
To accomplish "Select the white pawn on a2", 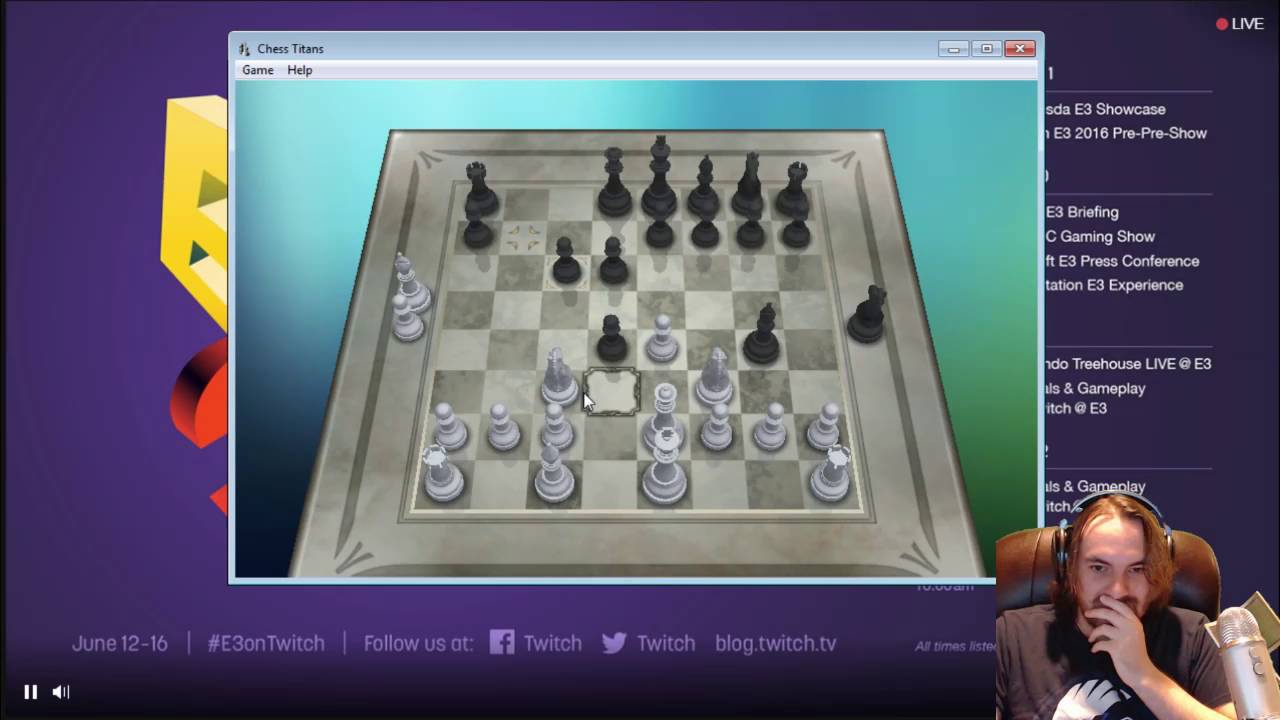I will [449, 425].
